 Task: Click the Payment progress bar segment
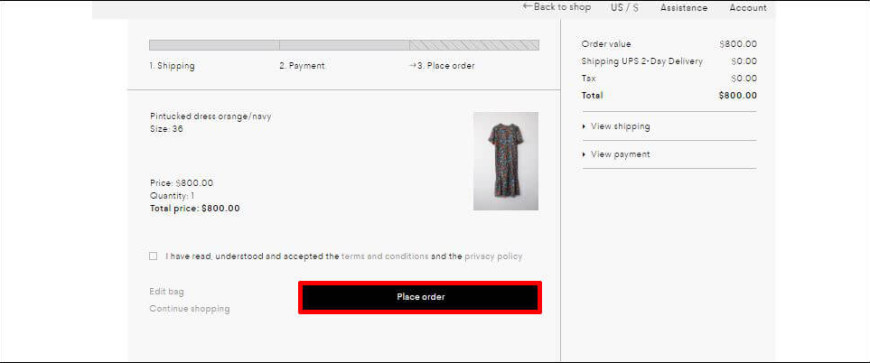(344, 45)
